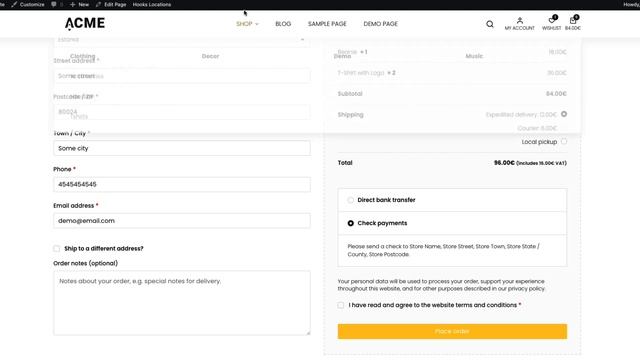Tick Ship to a different address checkbox
The width and height of the screenshot is (640, 360).
tap(57, 249)
